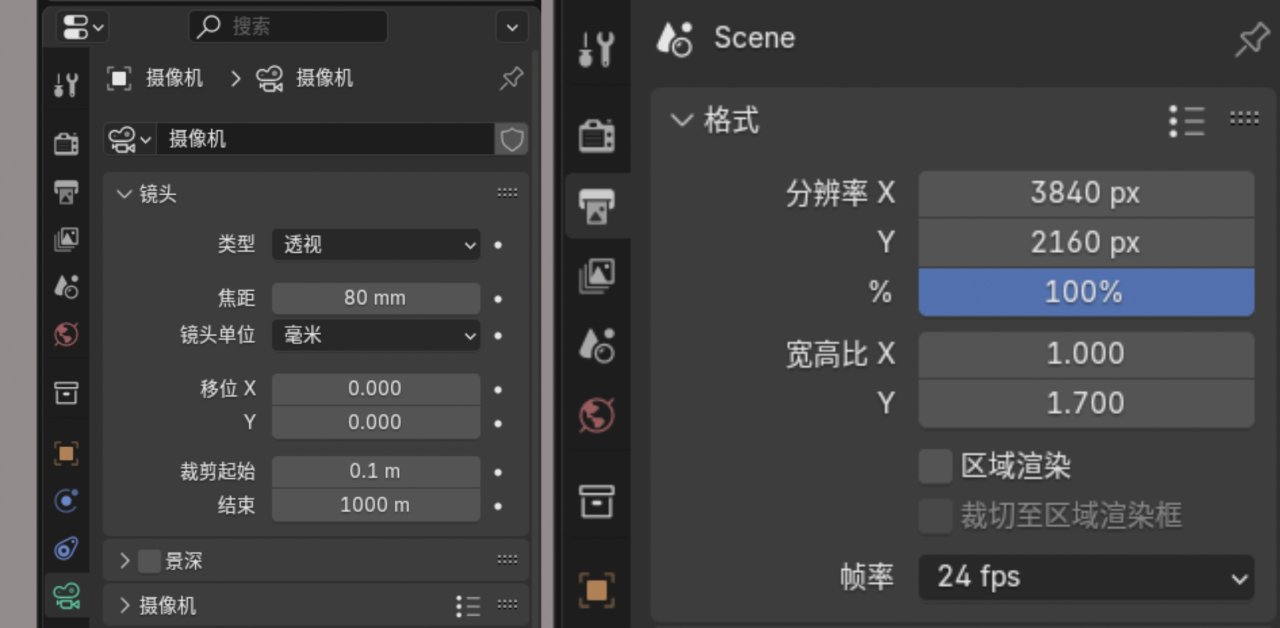Switch to Render properties tab in camera editor
This screenshot has height=628, width=1280.
click(x=66, y=143)
